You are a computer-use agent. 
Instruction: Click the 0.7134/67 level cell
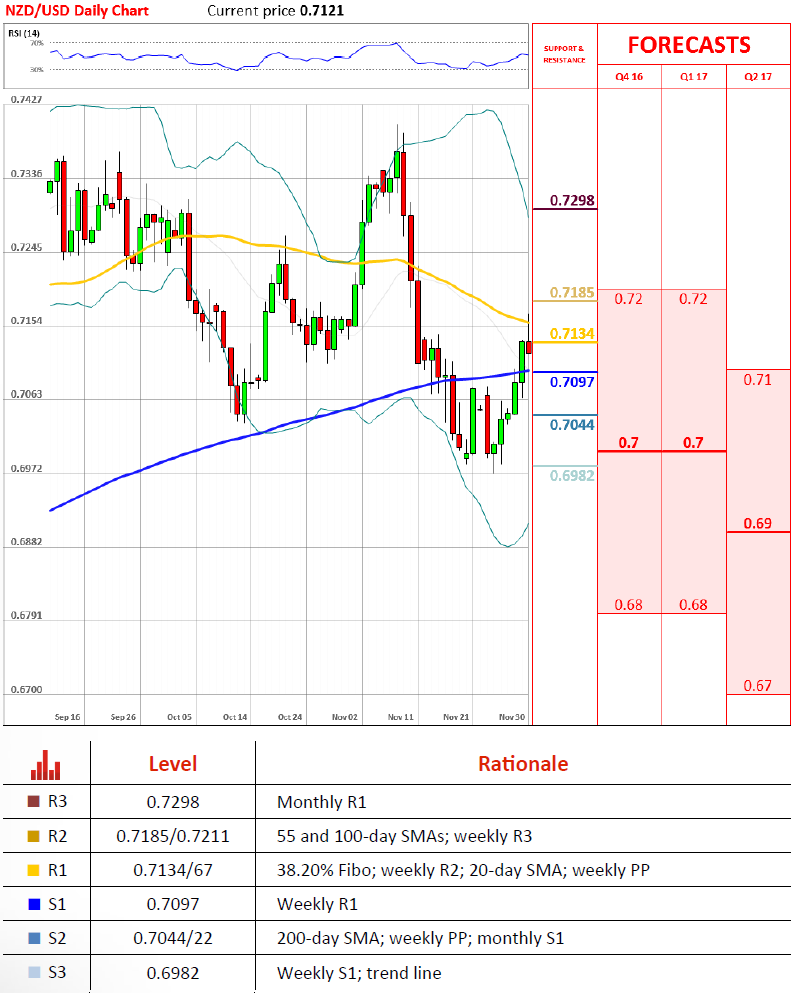(173, 871)
